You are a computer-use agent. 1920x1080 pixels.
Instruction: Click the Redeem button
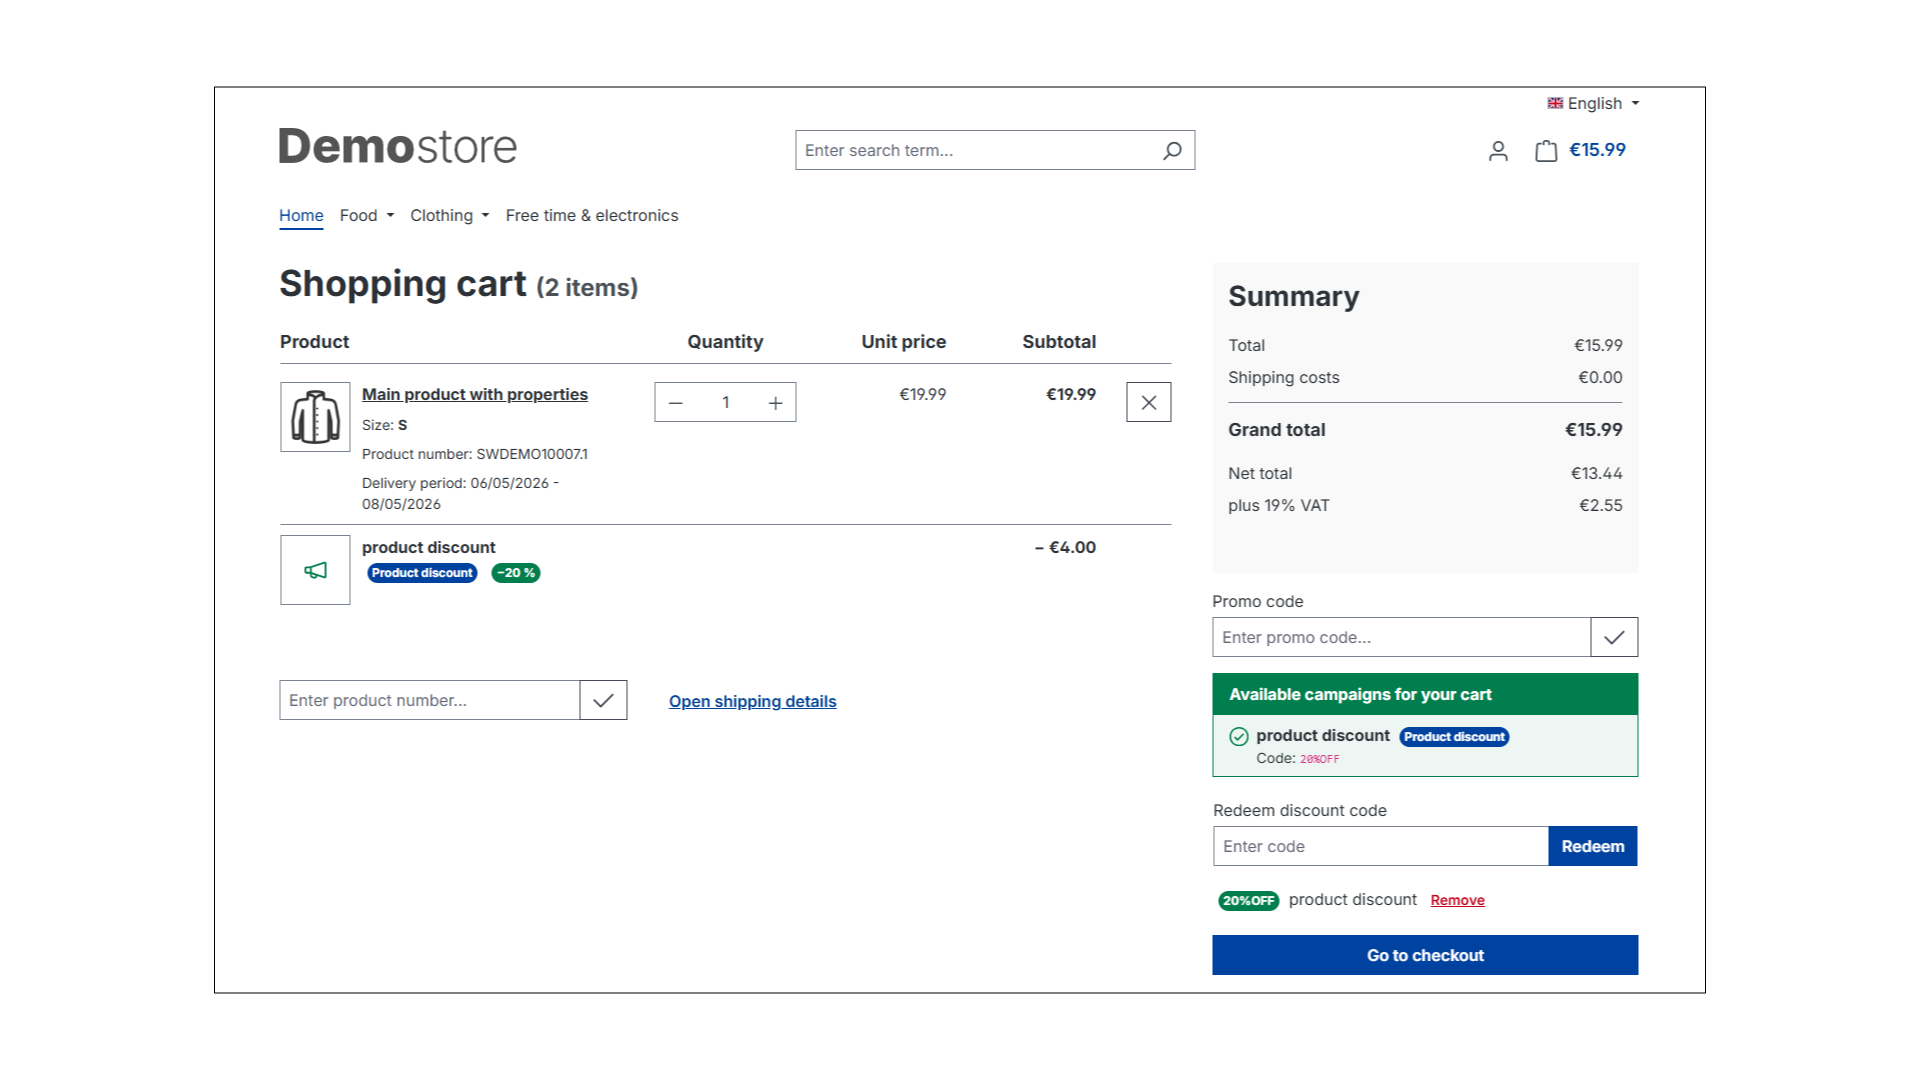click(1593, 846)
